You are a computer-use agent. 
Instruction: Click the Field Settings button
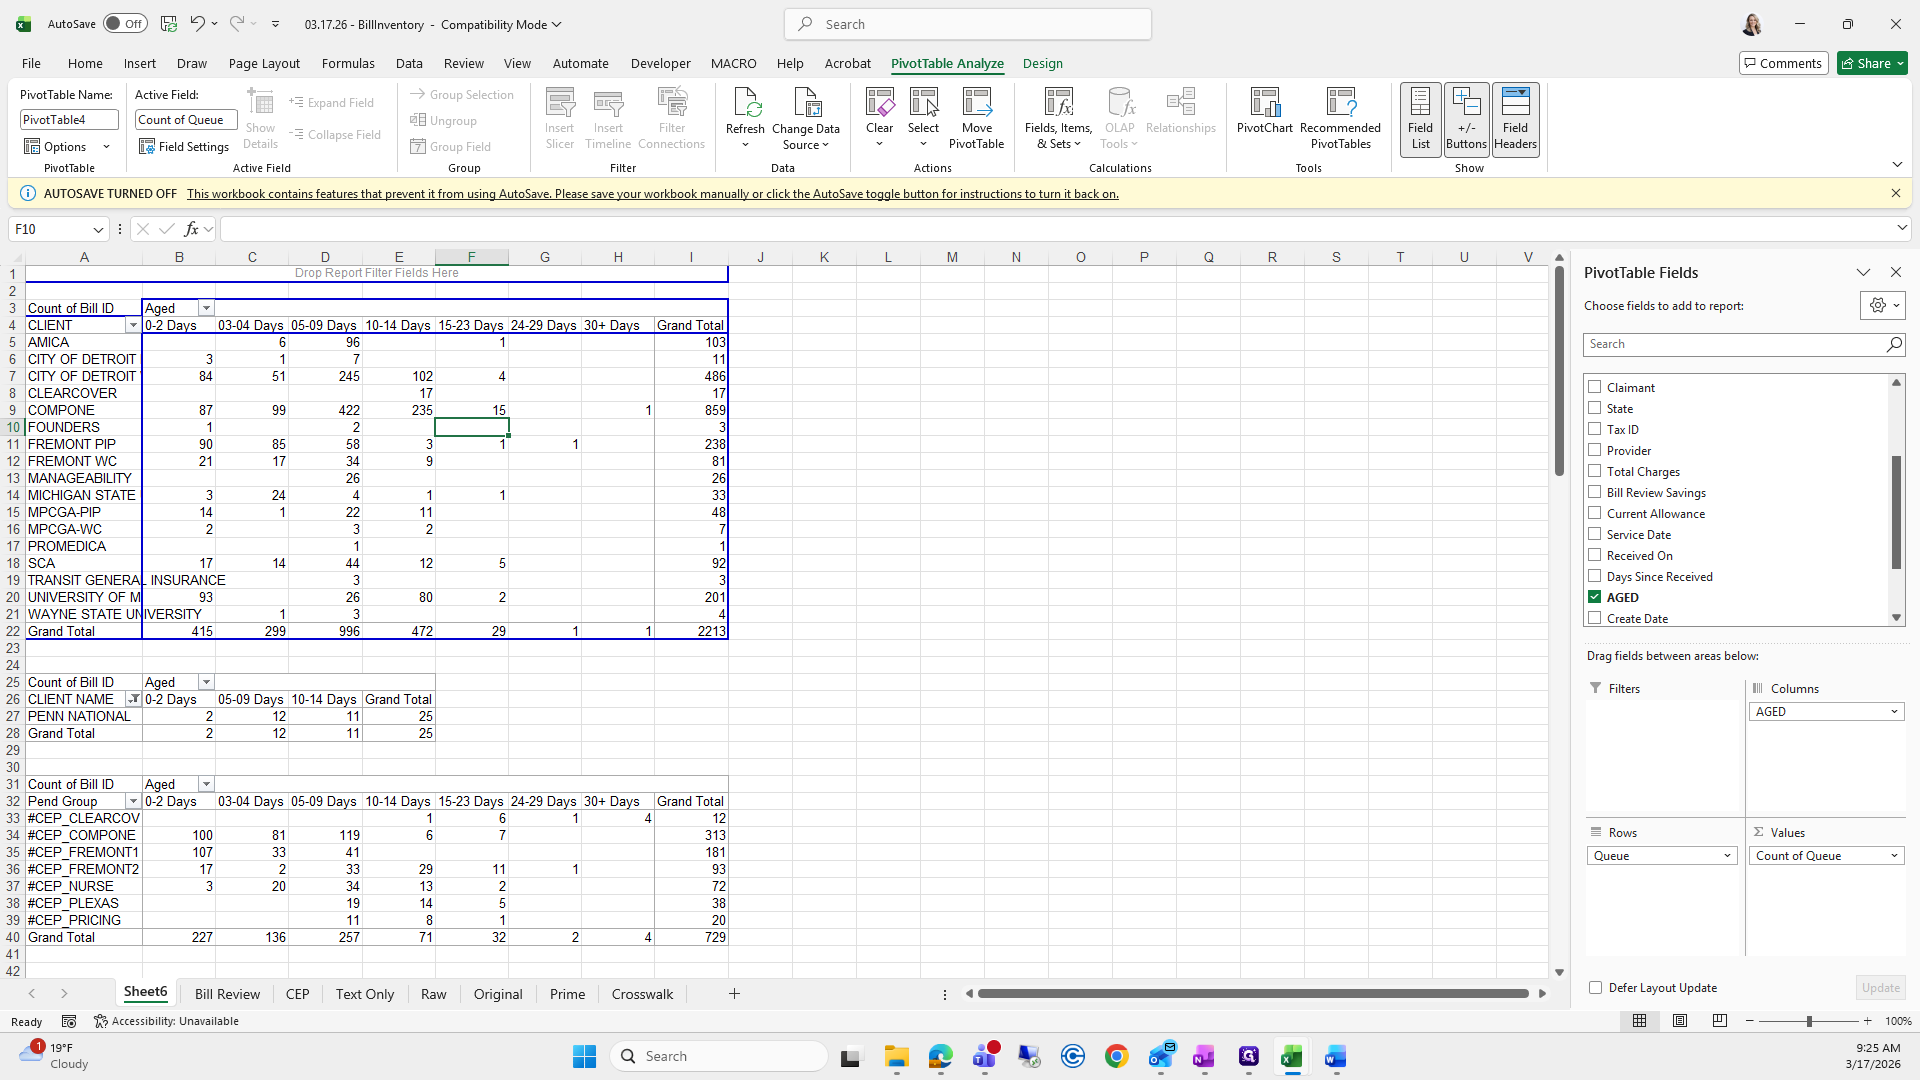[184, 147]
